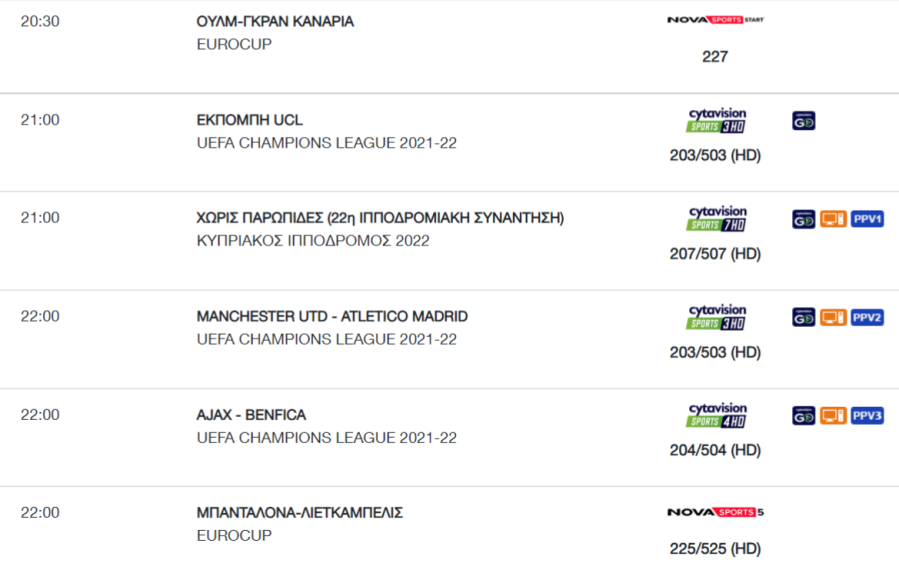
Task: Select the ΕΚΠΟΜΠΗ UCL program title
Action: click(x=249, y=120)
